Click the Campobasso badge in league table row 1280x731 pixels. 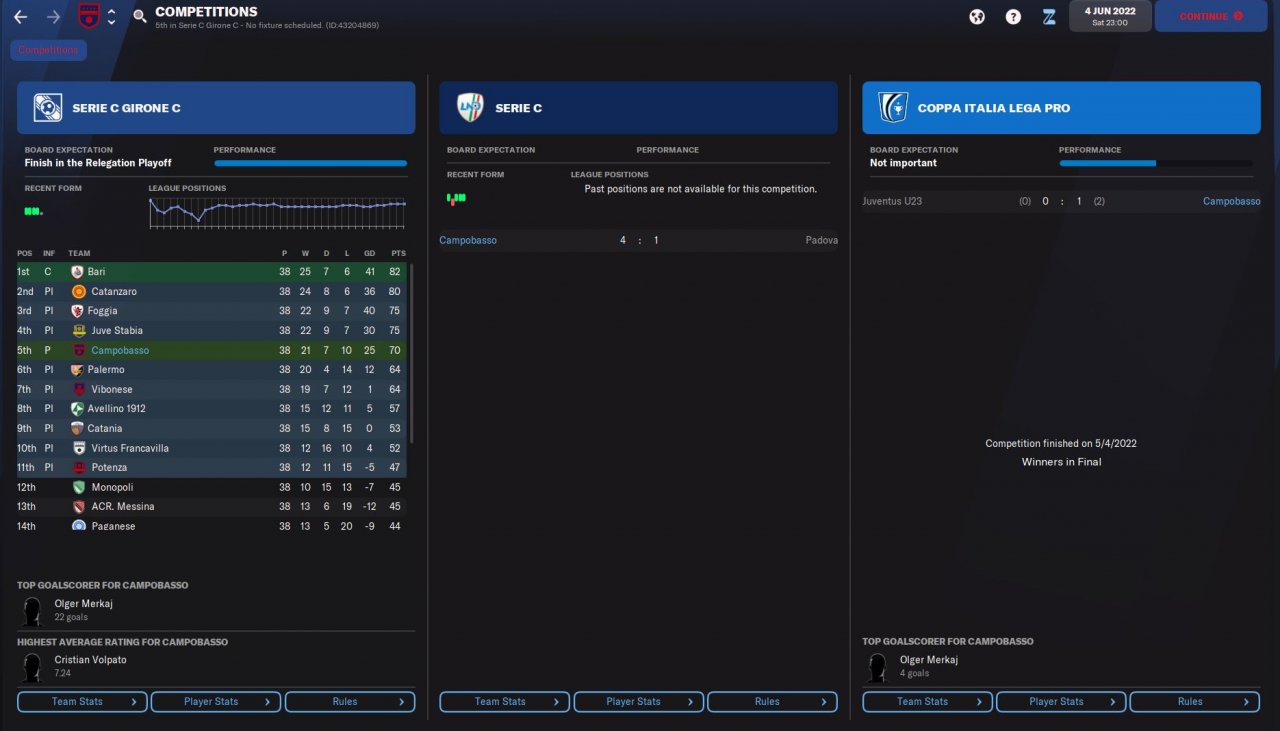pos(78,350)
